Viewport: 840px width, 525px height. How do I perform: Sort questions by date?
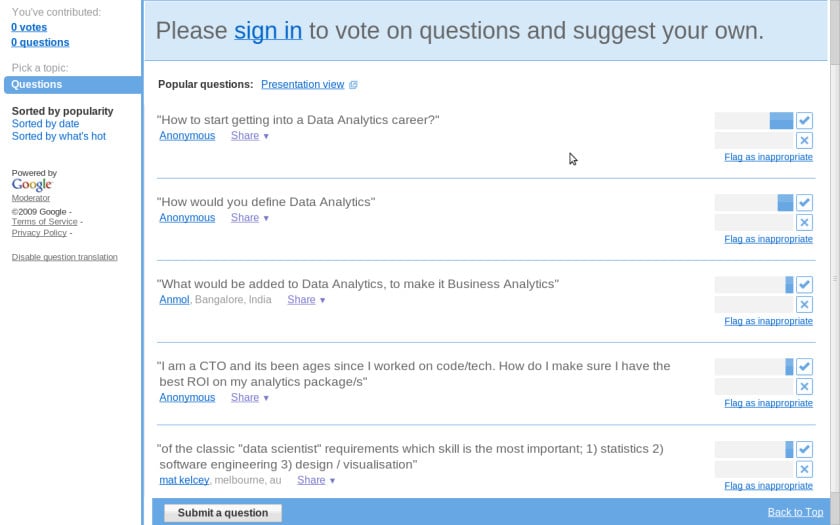pyautogui.click(x=45, y=124)
